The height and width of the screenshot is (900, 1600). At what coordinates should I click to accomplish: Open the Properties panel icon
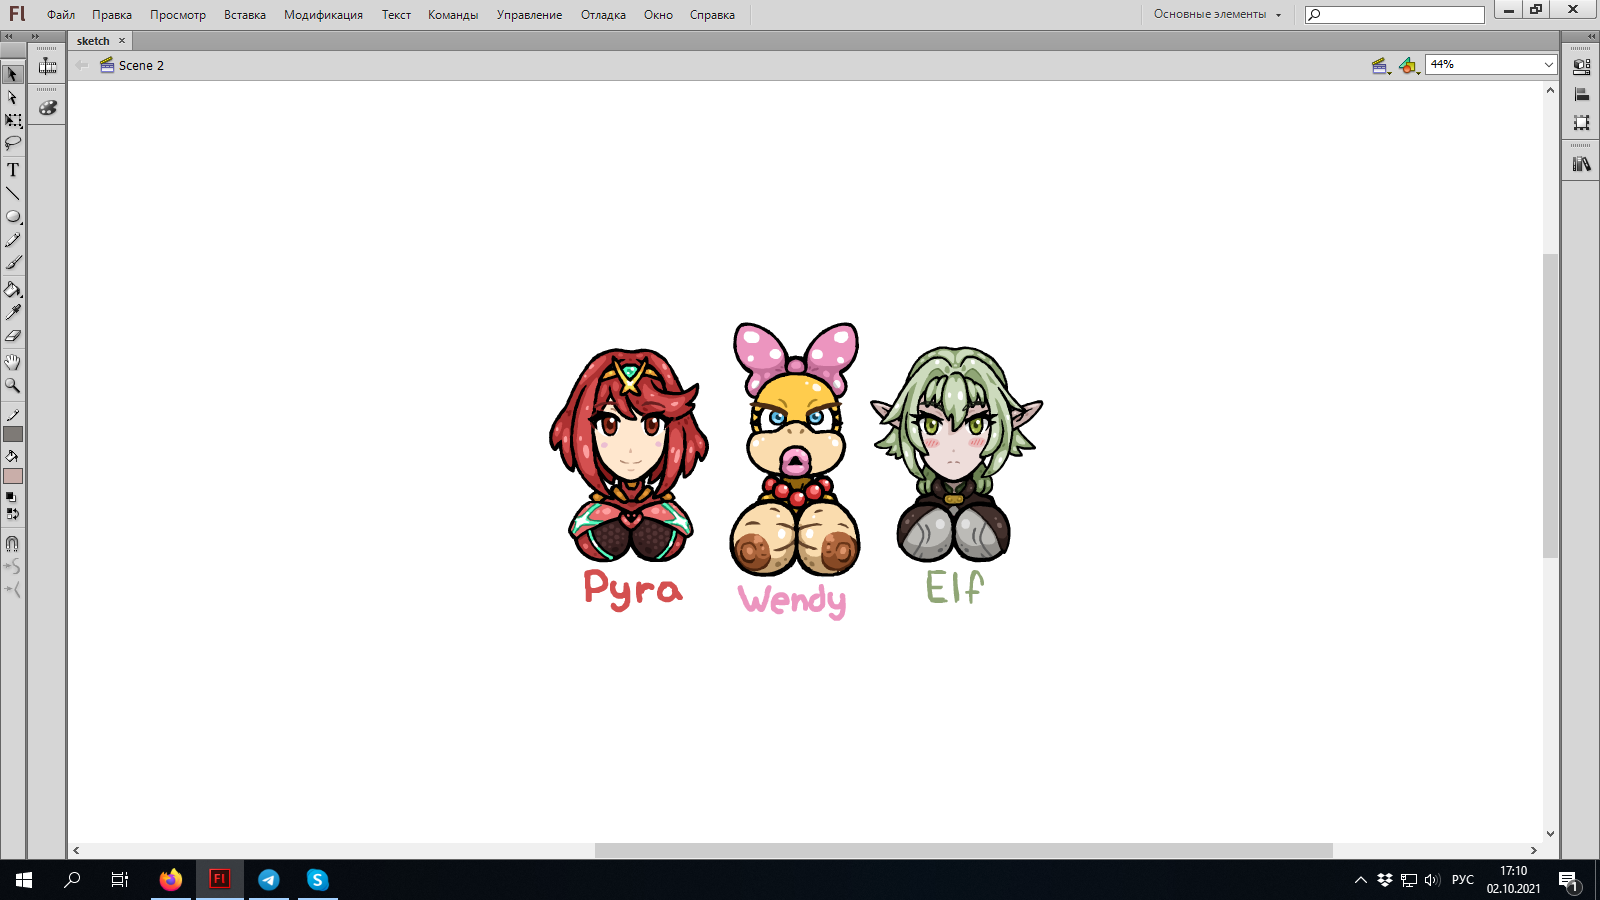click(x=1581, y=67)
